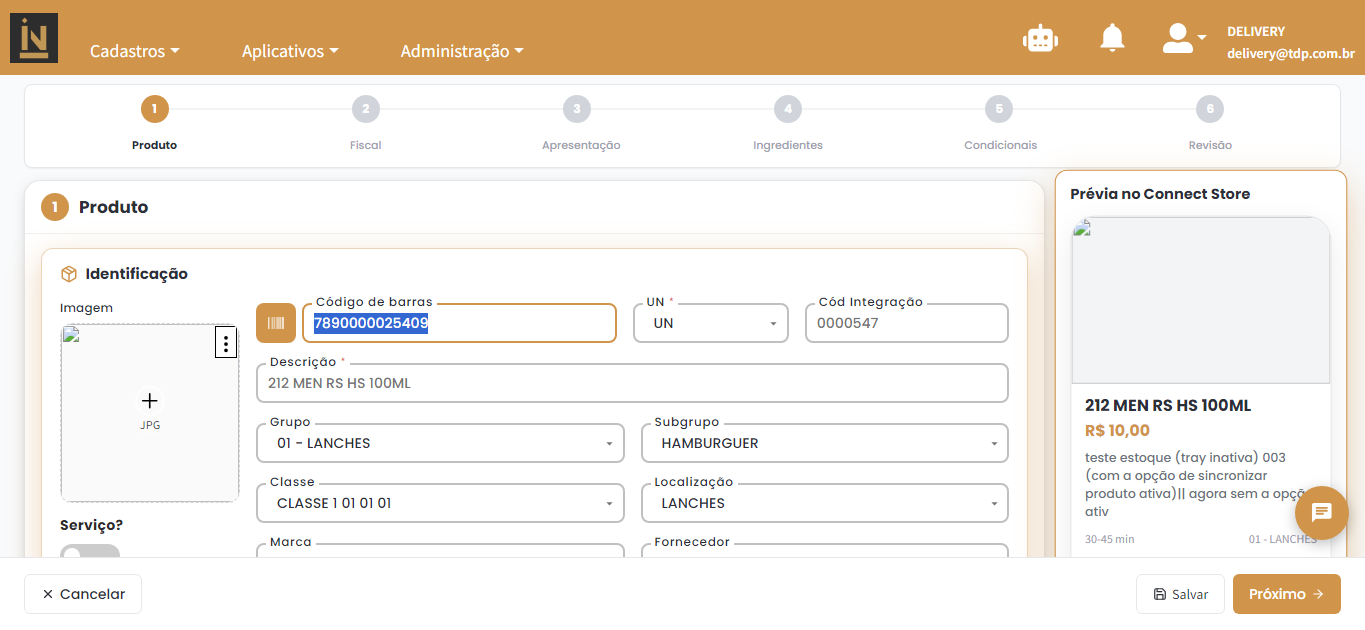
Task: Open the Cadastros menu
Action: (135, 51)
